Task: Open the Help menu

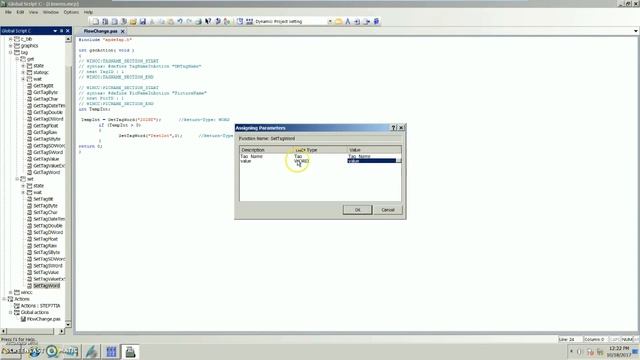Action: [x=89, y=12]
